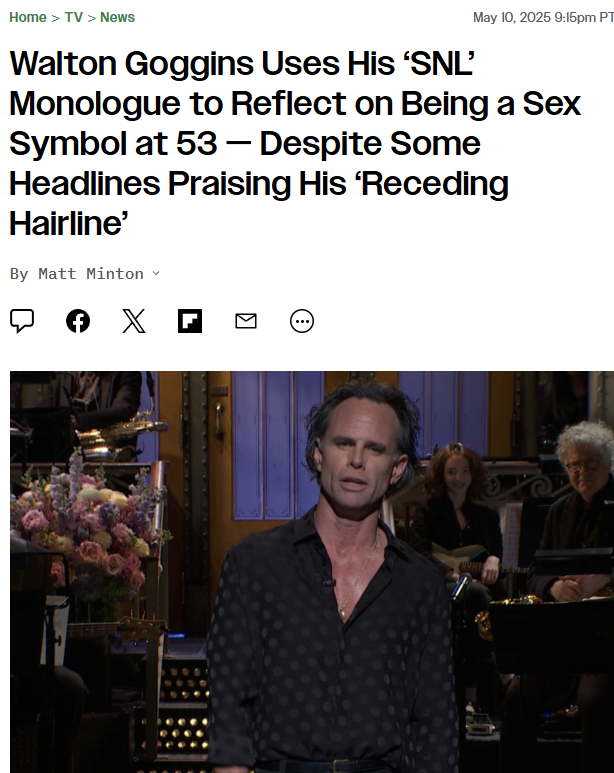Click the breadcrumb arrow after TV
The width and height of the screenshot is (614, 773).
click(x=92, y=18)
